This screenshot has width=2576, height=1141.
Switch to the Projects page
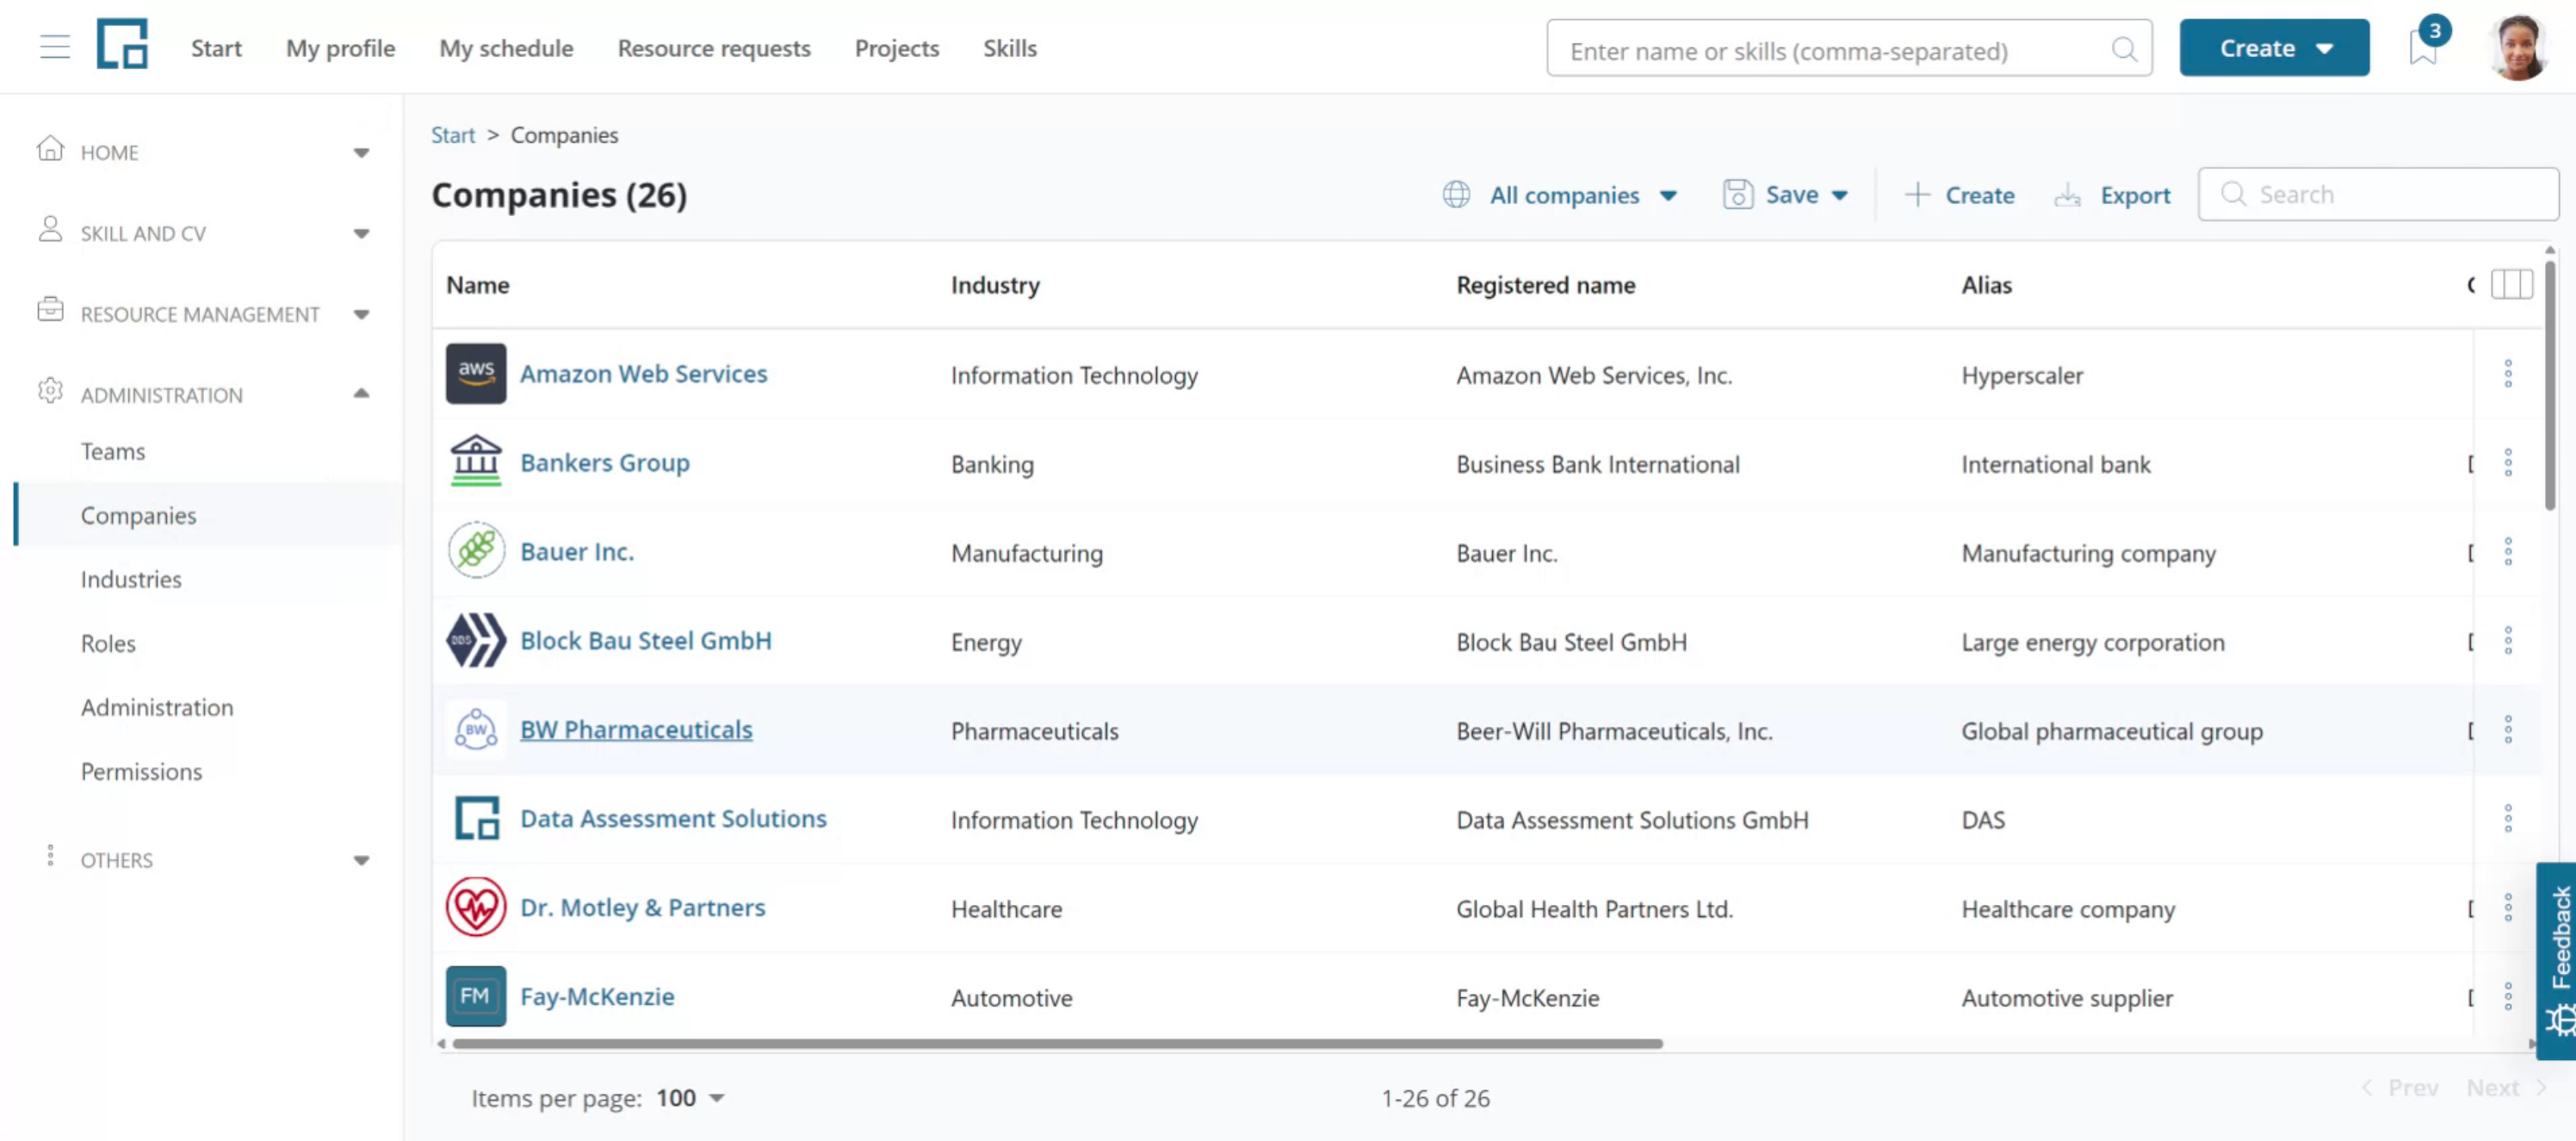897,48
